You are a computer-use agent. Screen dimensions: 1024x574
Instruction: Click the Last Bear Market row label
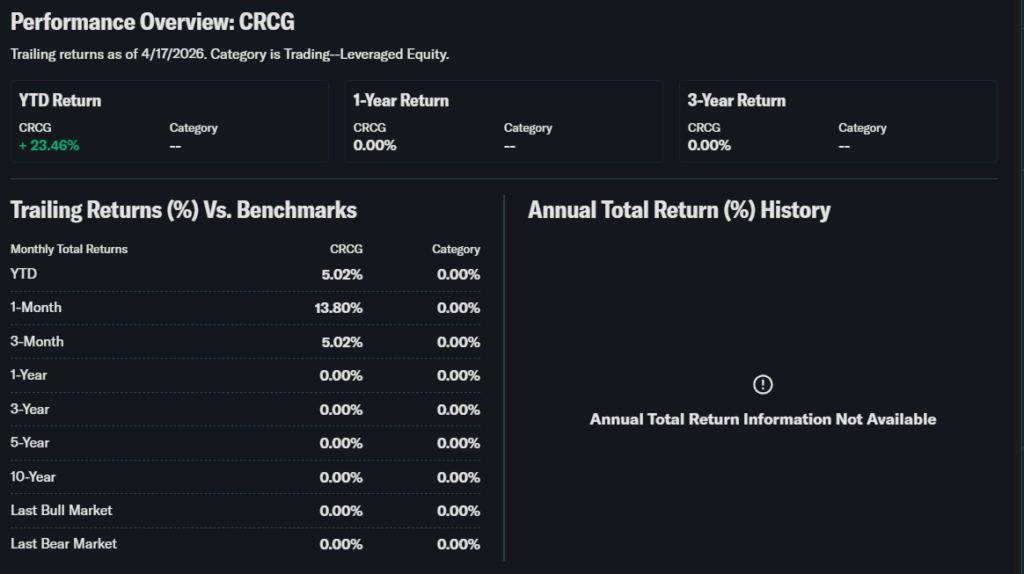(63, 543)
